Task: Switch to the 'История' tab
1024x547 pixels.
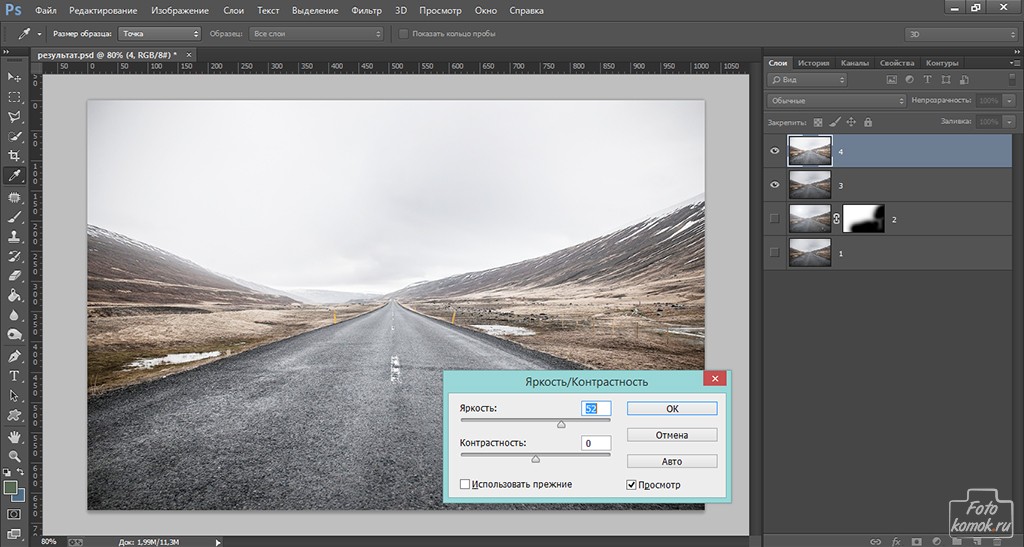Action: click(x=813, y=63)
